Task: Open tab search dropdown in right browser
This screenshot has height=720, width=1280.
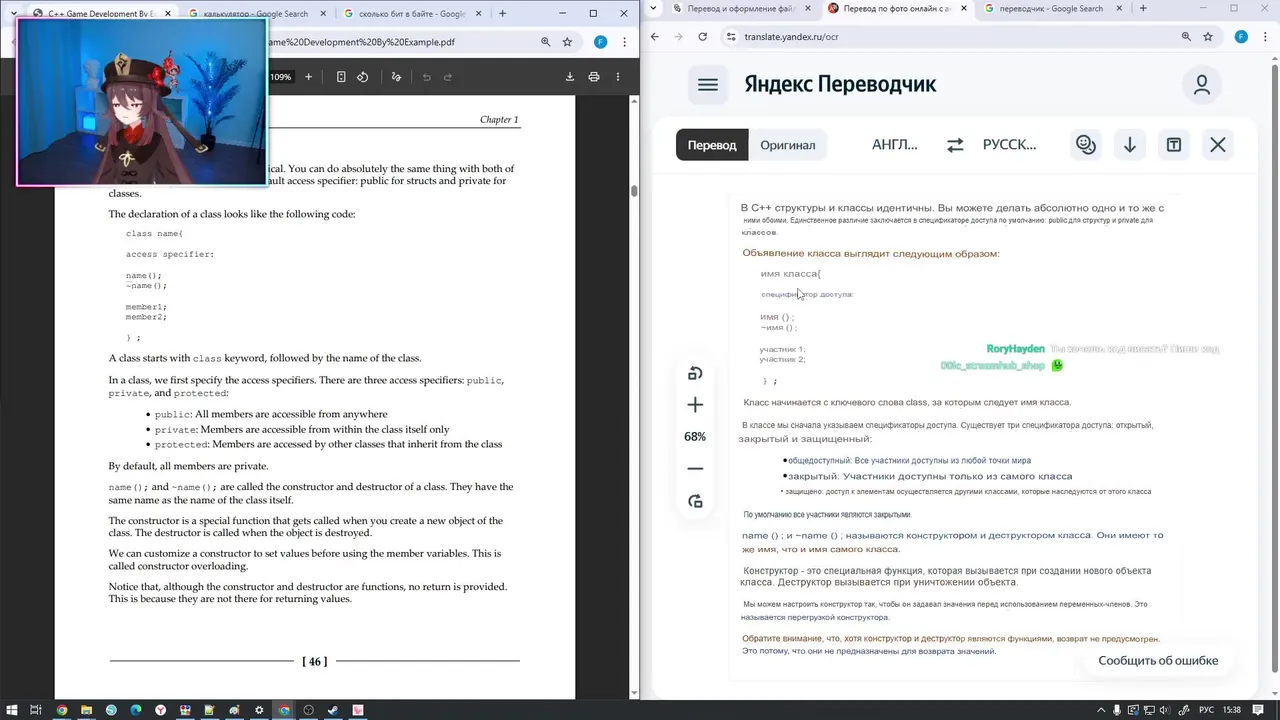Action: pyautogui.click(x=652, y=9)
